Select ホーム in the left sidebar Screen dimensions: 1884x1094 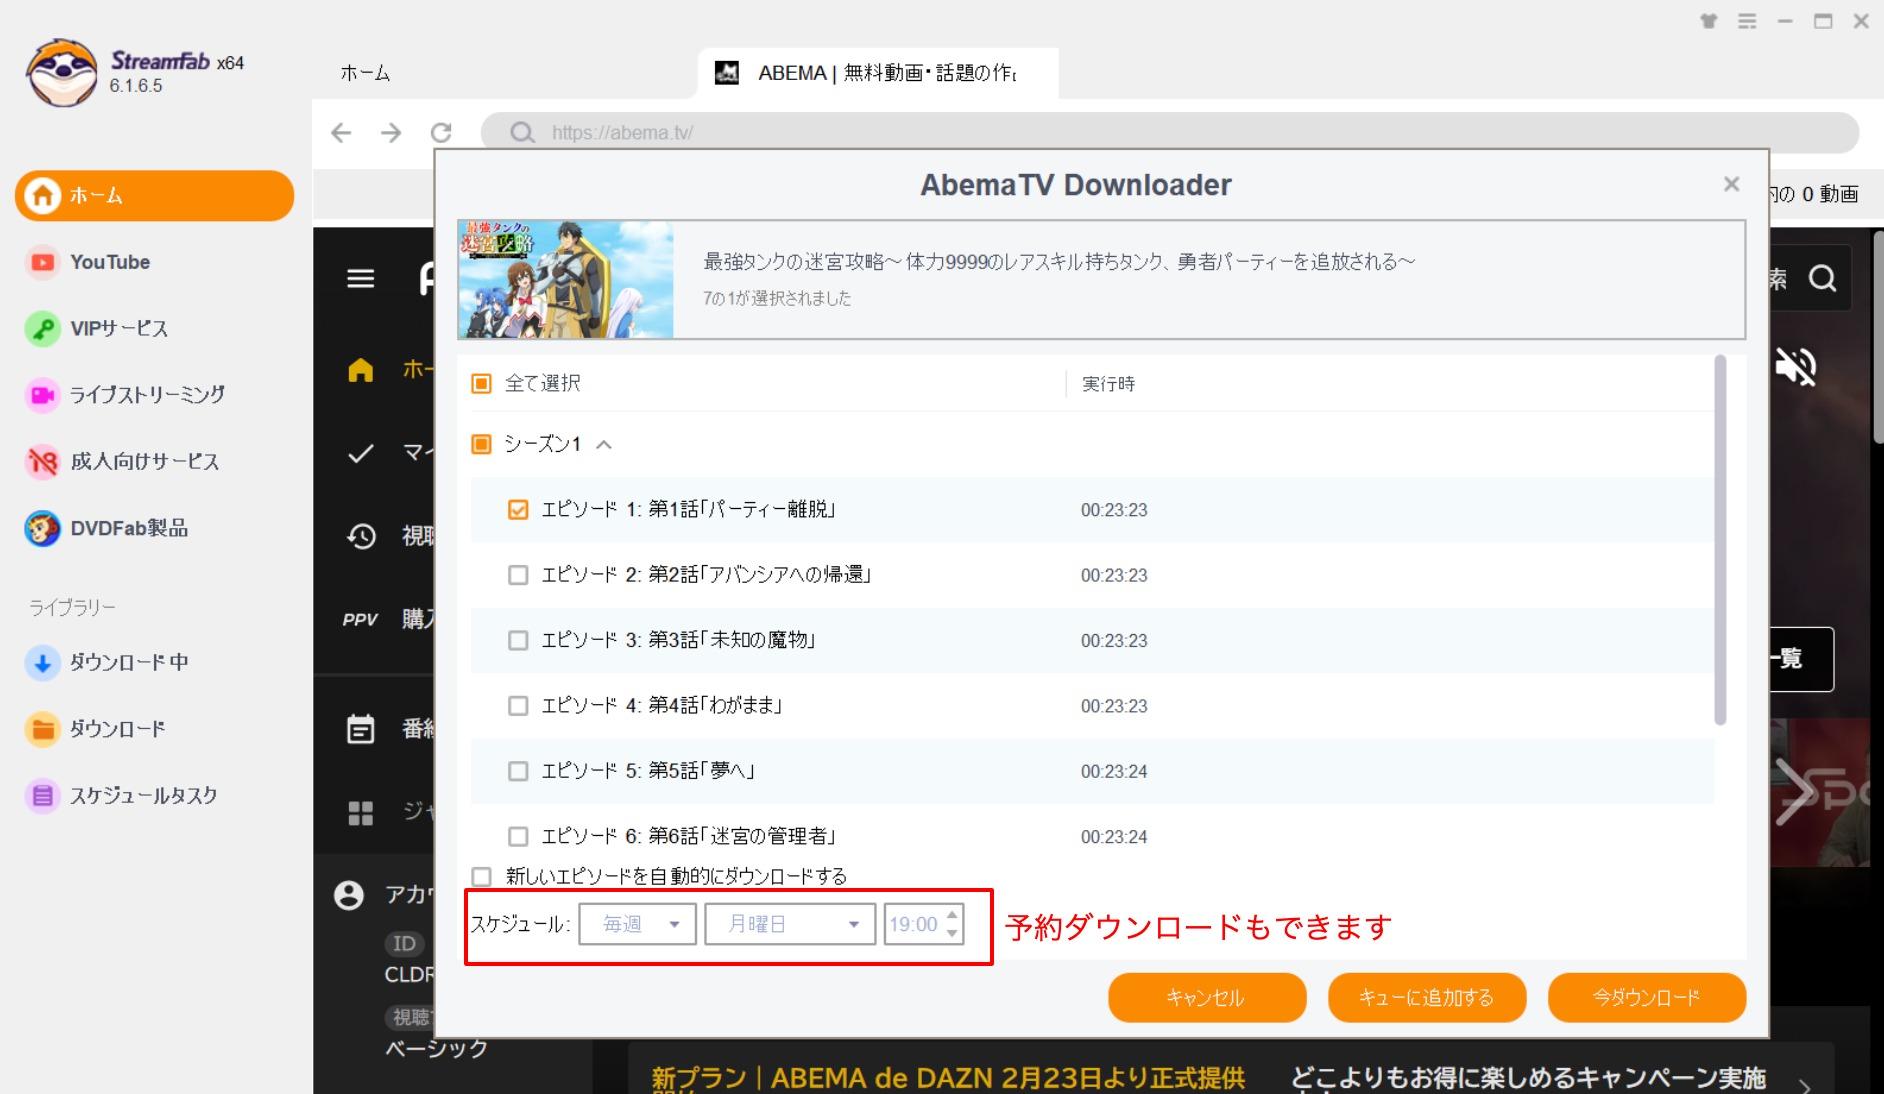click(x=154, y=195)
